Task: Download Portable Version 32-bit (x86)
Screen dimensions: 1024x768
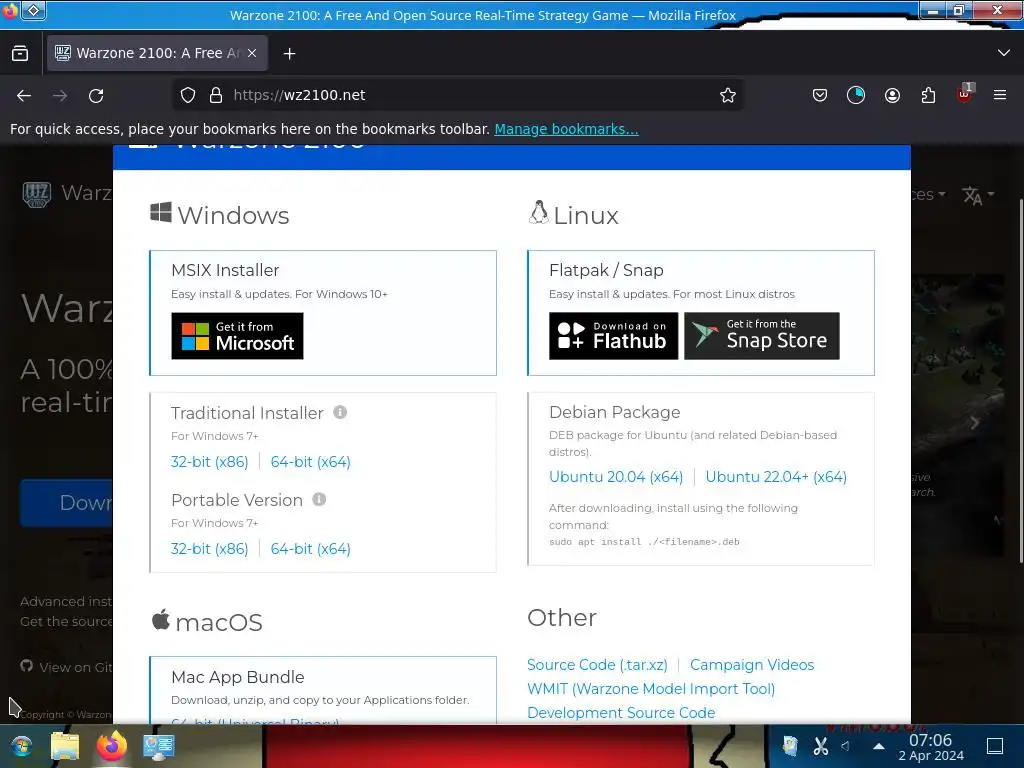Action: 210,549
